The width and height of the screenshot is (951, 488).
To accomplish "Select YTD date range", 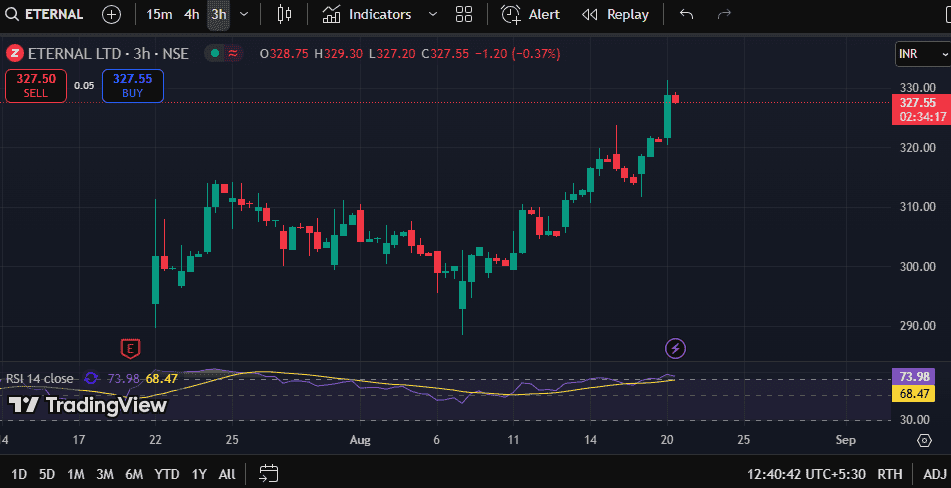I will click(x=166, y=474).
